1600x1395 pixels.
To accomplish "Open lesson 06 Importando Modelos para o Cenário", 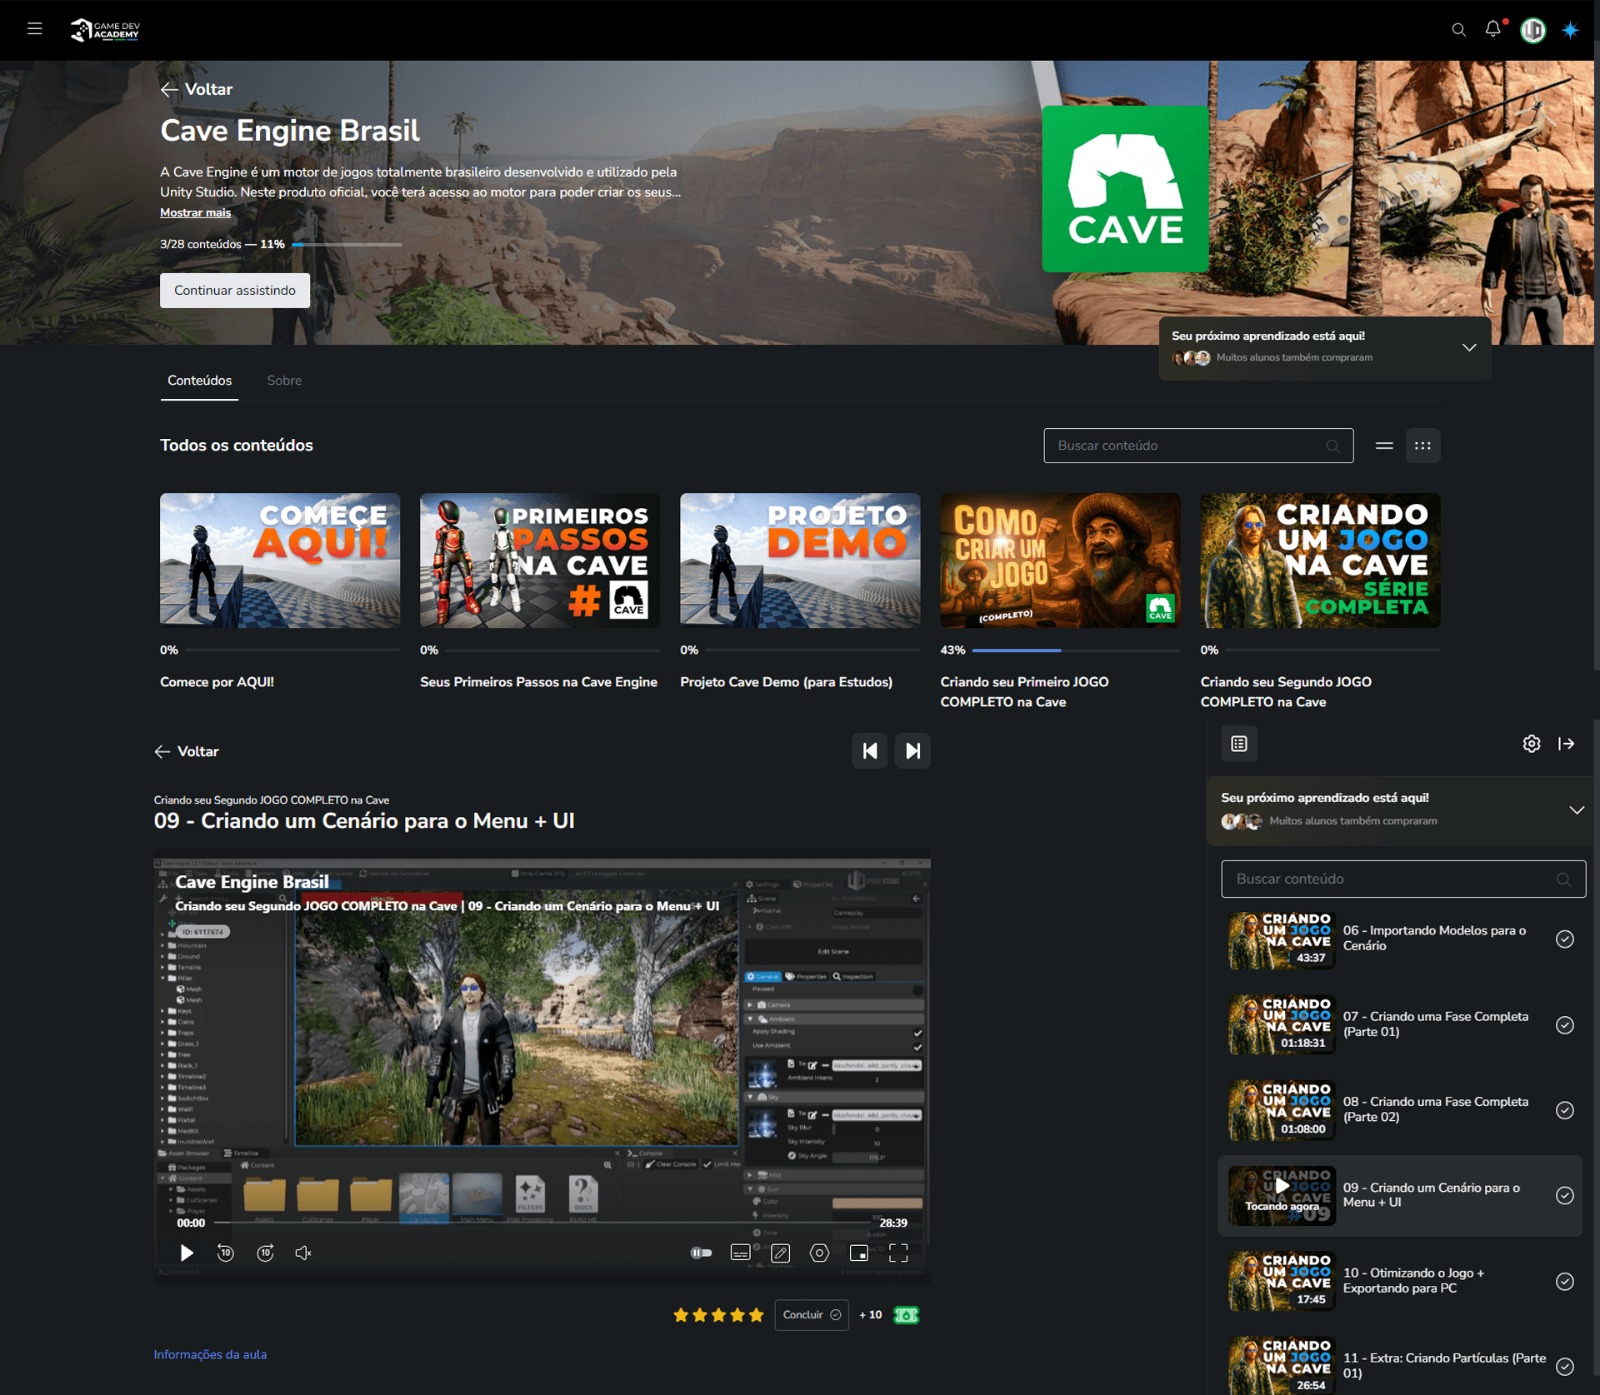I will [x=1400, y=939].
